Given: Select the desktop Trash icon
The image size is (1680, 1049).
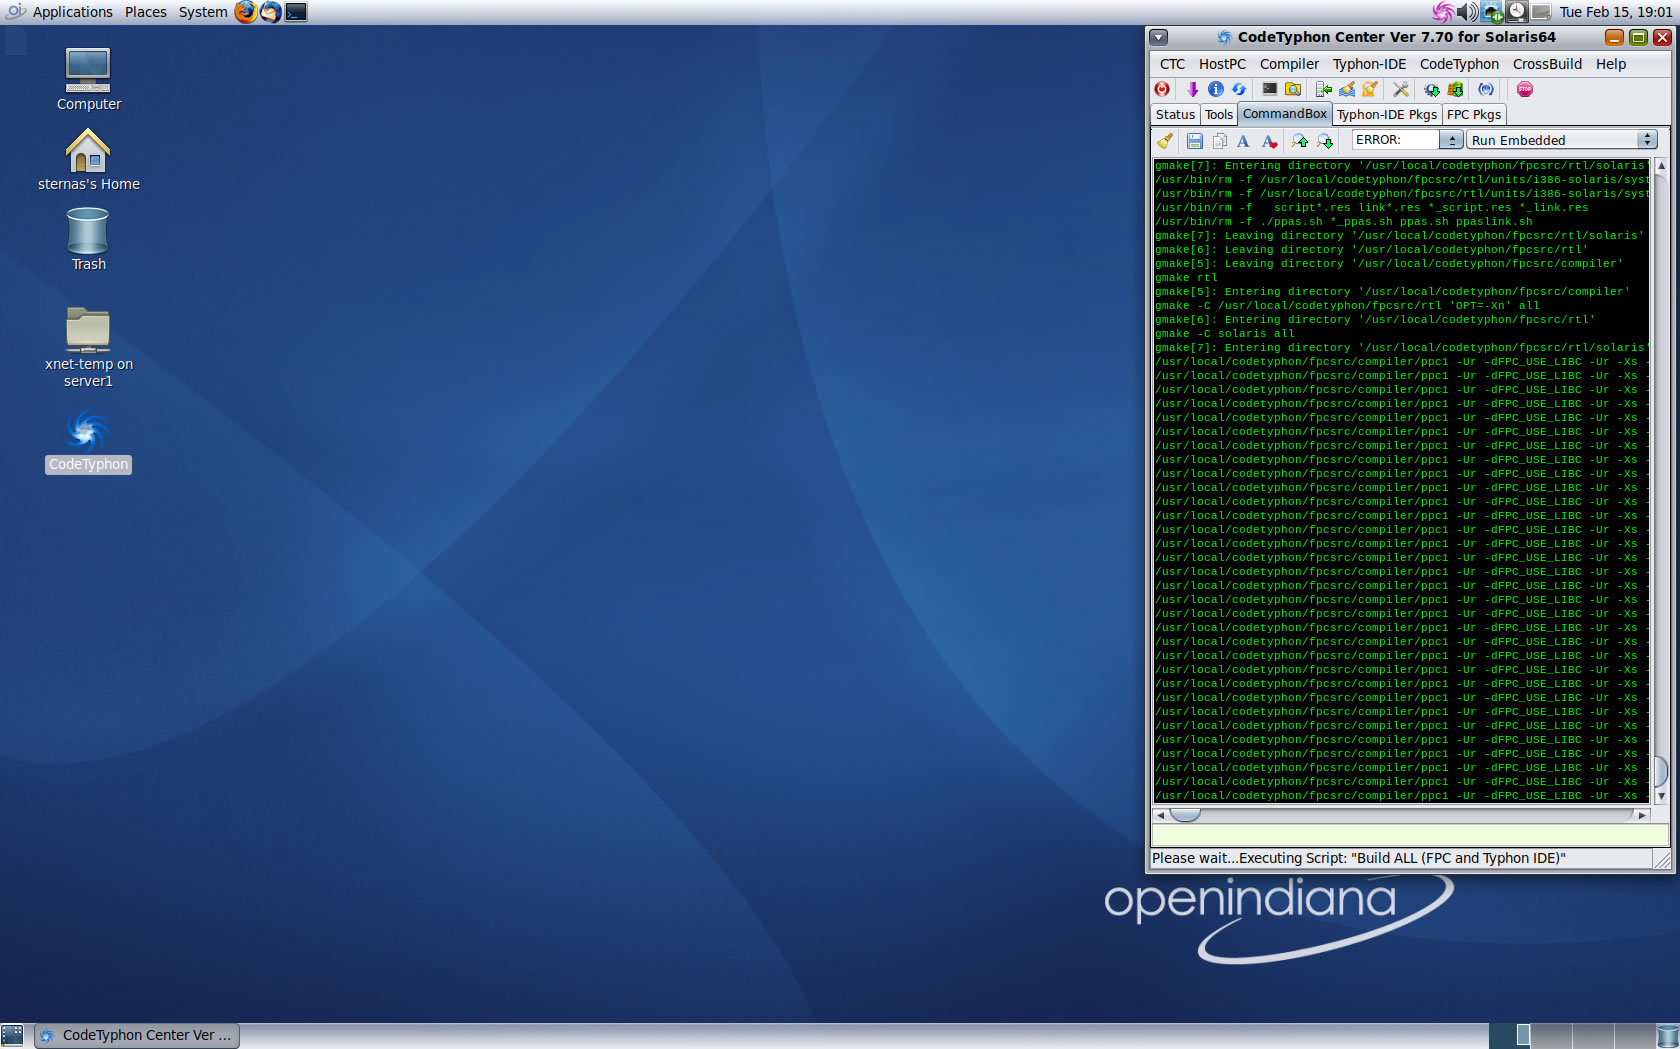Looking at the screenshot, I should (x=88, y=239).
